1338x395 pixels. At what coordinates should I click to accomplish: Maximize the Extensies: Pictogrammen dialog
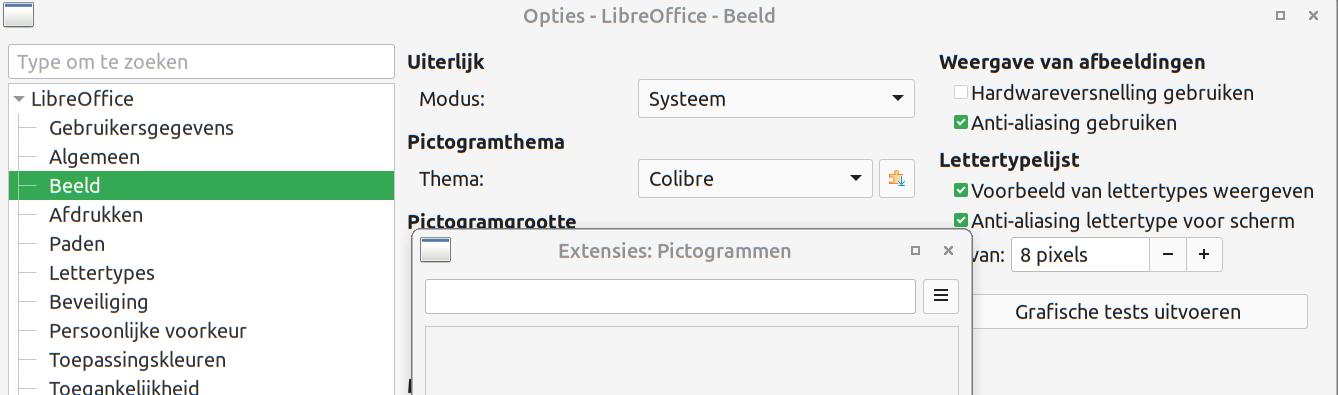[915, 251]
